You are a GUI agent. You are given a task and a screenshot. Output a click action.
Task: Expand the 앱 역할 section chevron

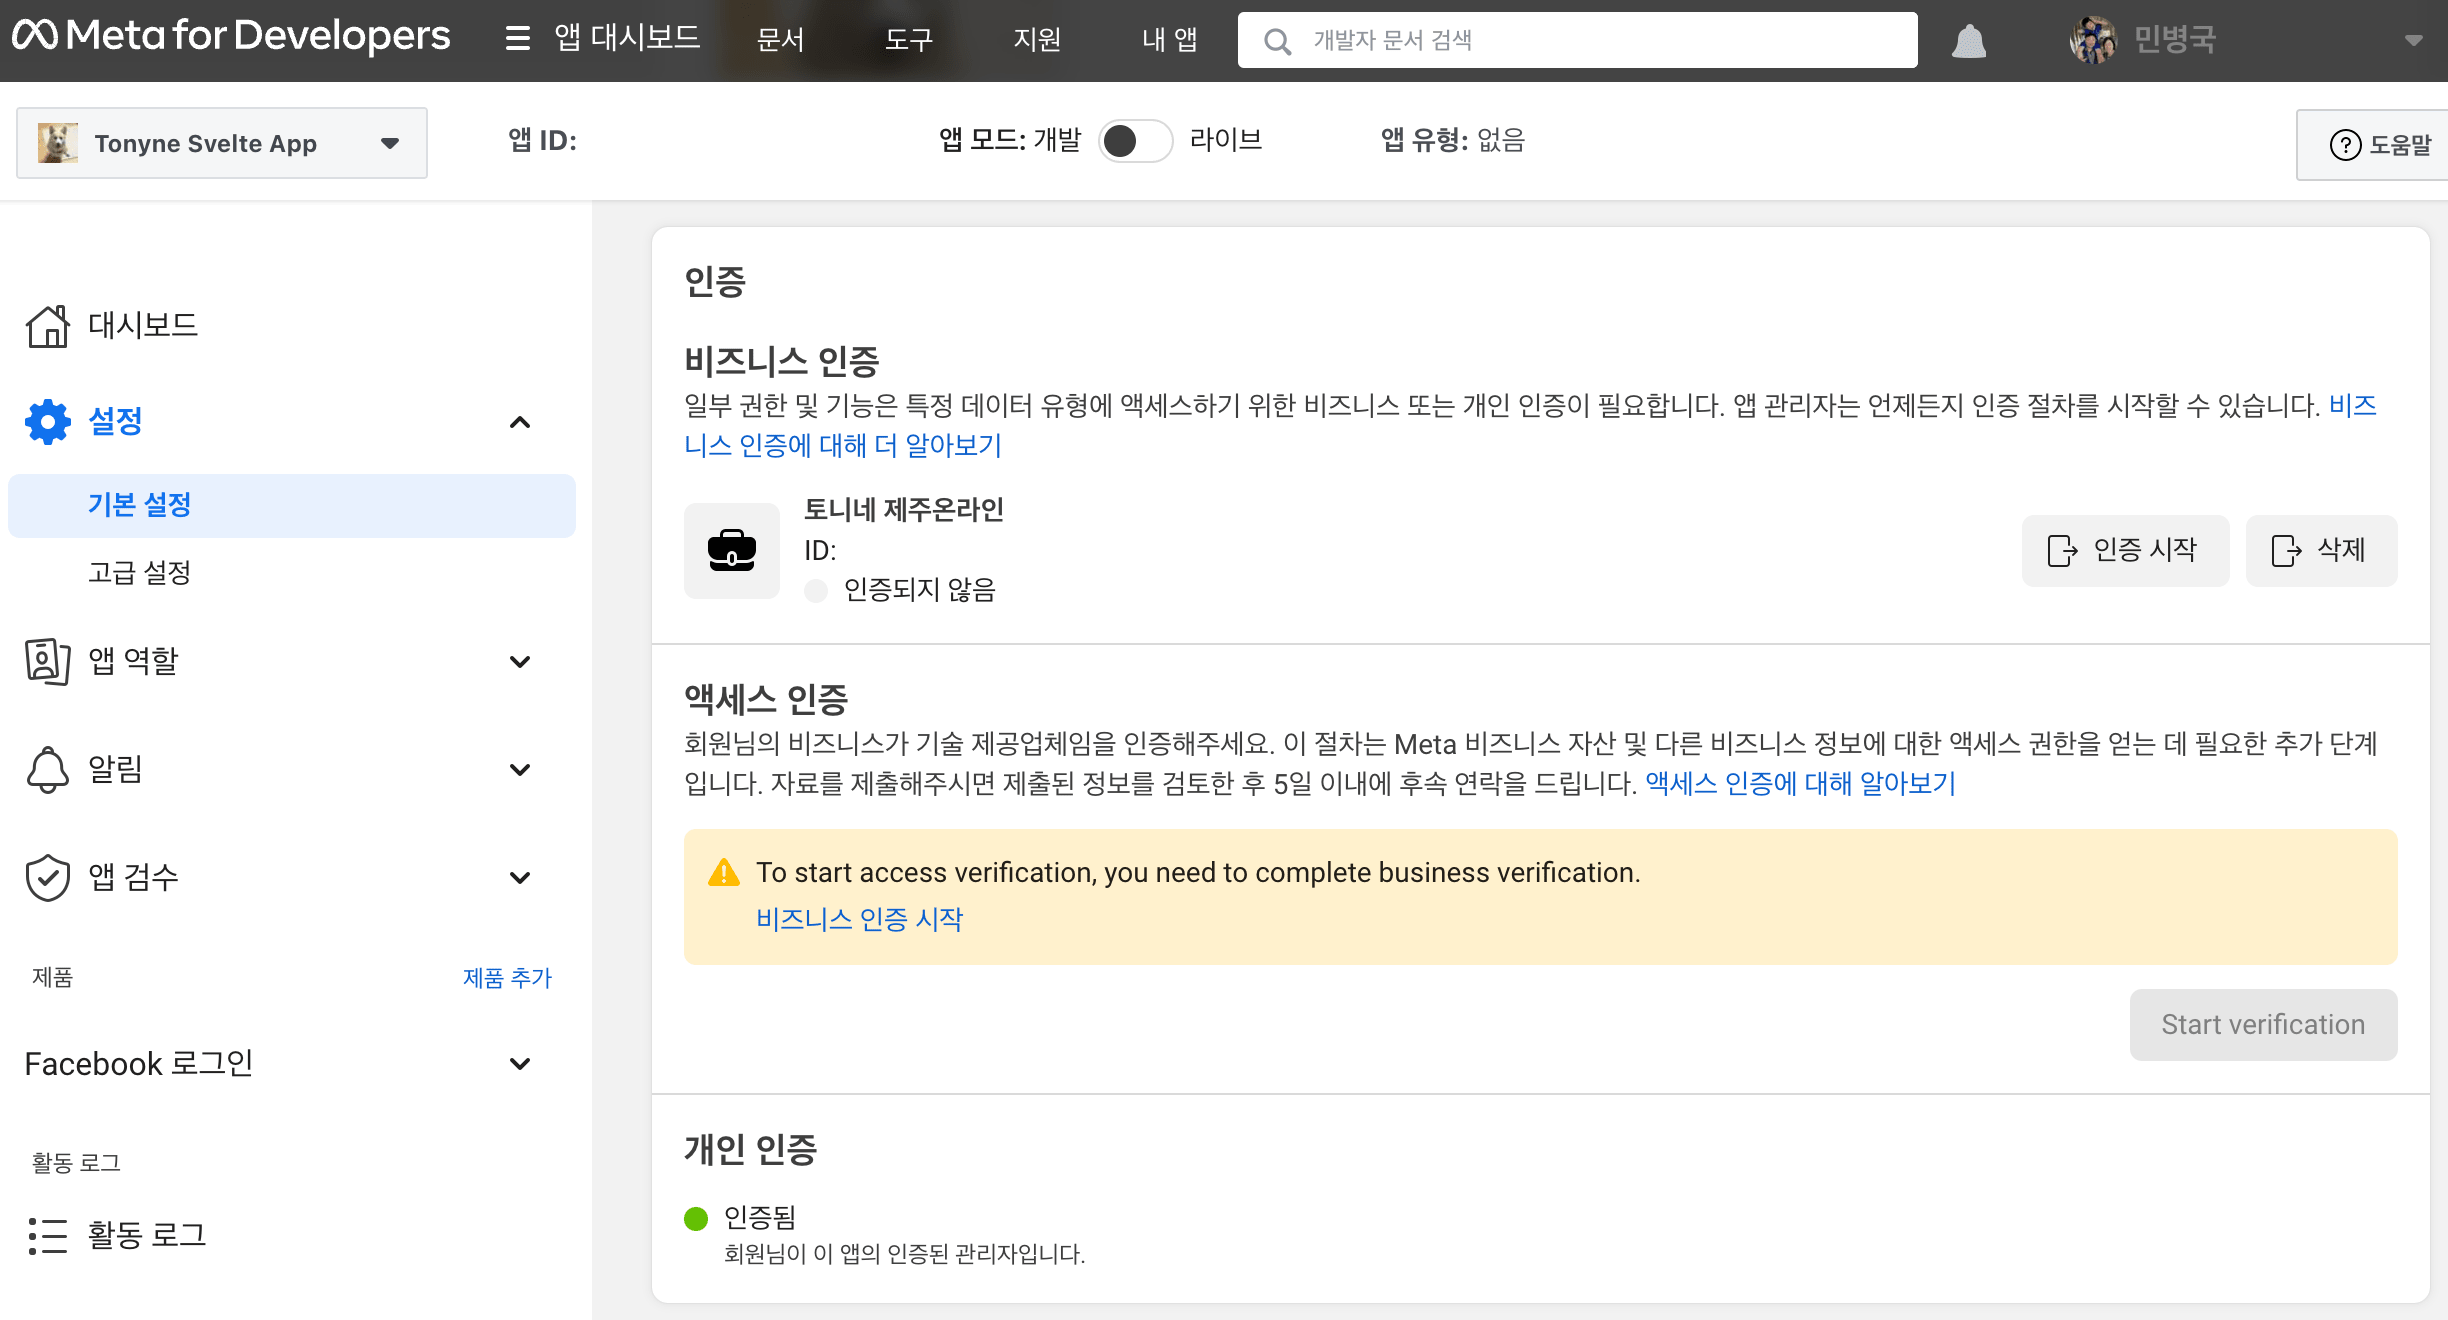(520, 661)
